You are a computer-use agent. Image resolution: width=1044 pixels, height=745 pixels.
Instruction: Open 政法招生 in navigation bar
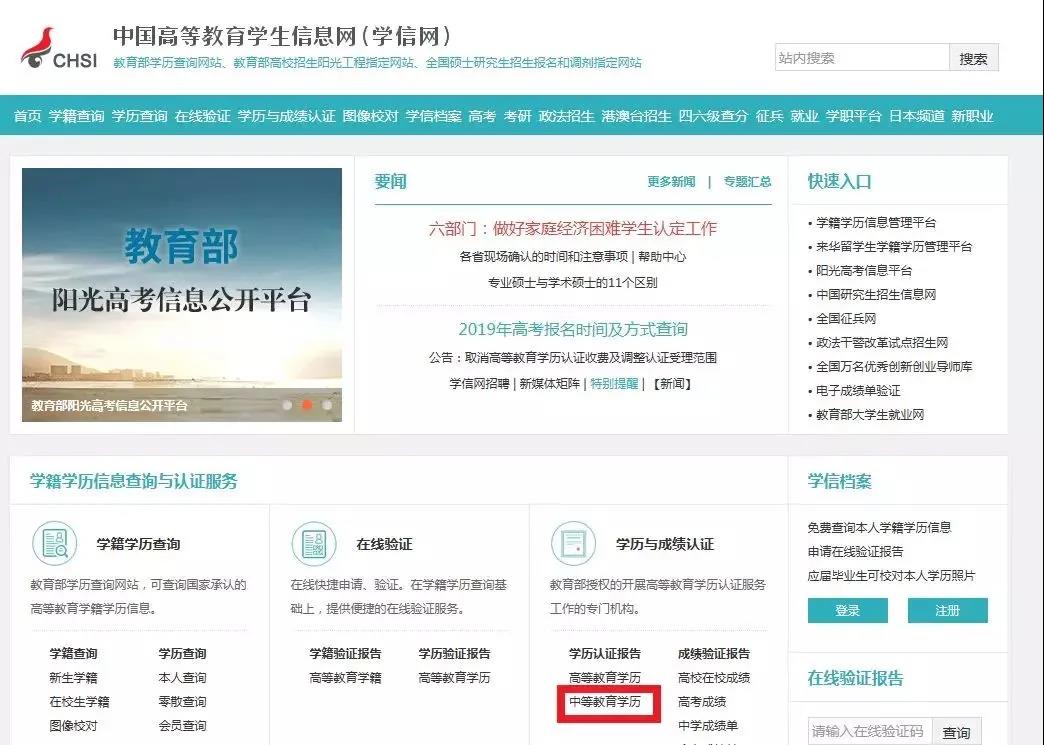tap(567, 116)
